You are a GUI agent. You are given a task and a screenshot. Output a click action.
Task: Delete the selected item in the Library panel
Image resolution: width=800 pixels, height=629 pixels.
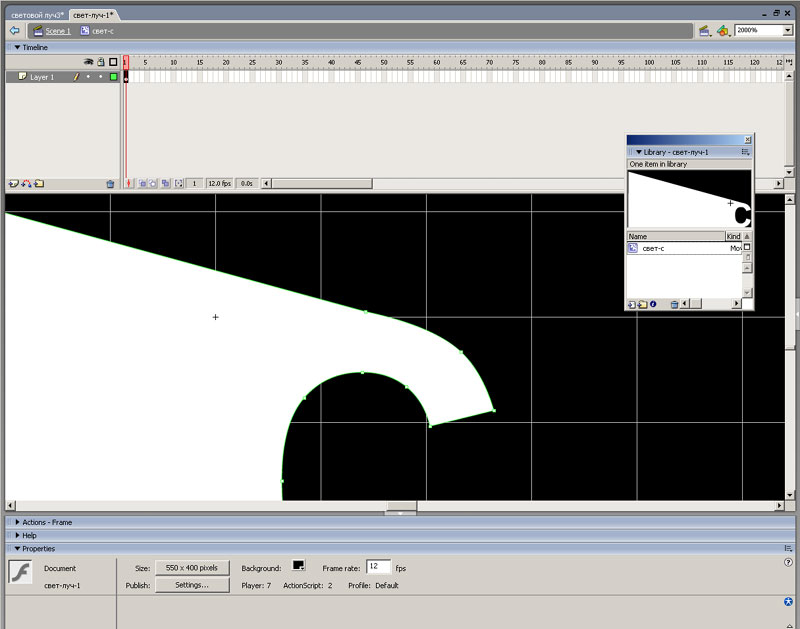[674, 304]
